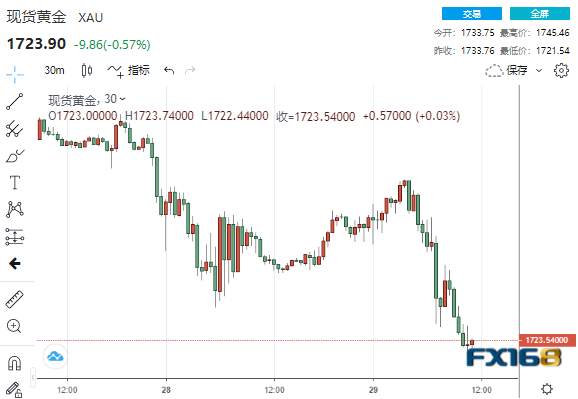
Task: Activate the text annotation tool
Action: 15,183
